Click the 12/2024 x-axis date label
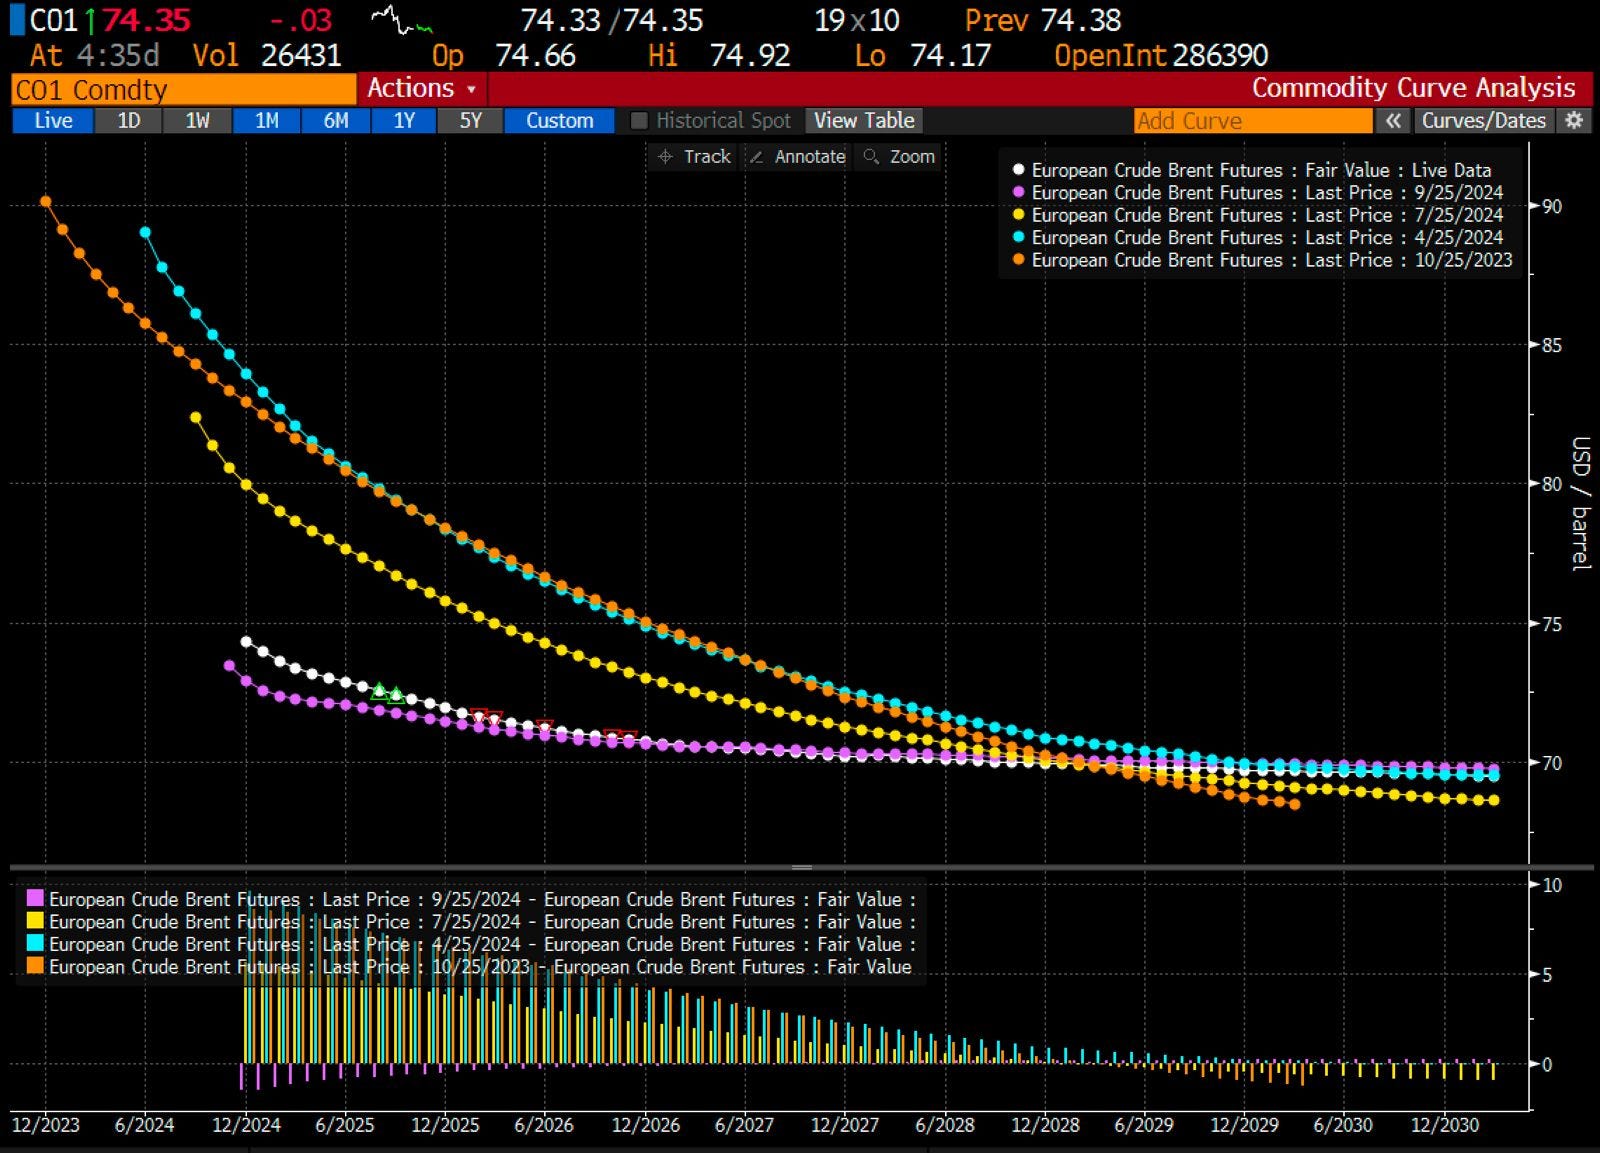Image resolution: width=1600 pixels, height=1153 pixels. pyautogui.click(x=246, y=1125)
